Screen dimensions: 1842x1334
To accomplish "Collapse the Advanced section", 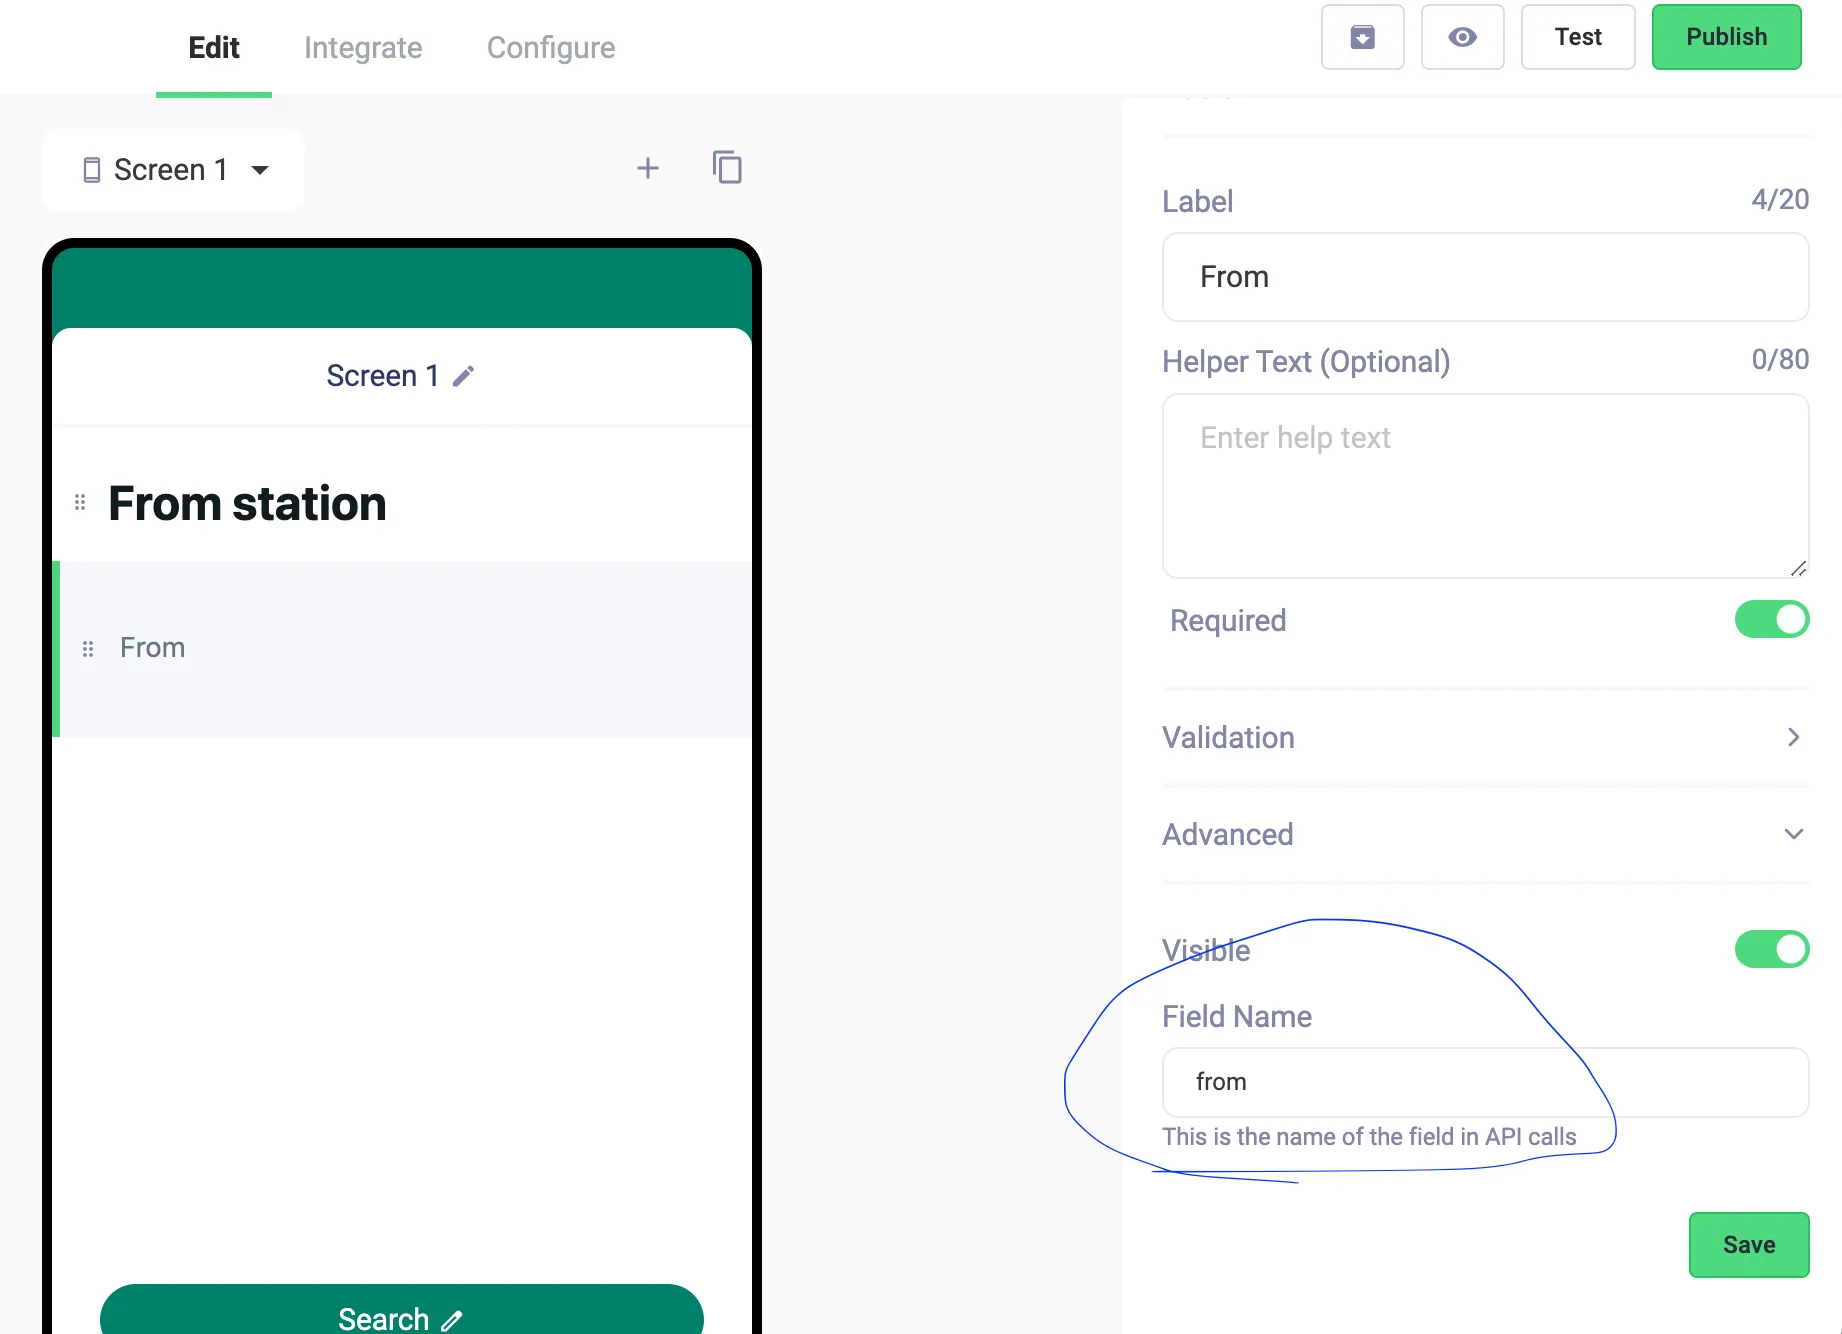I will pos(1485,834).
